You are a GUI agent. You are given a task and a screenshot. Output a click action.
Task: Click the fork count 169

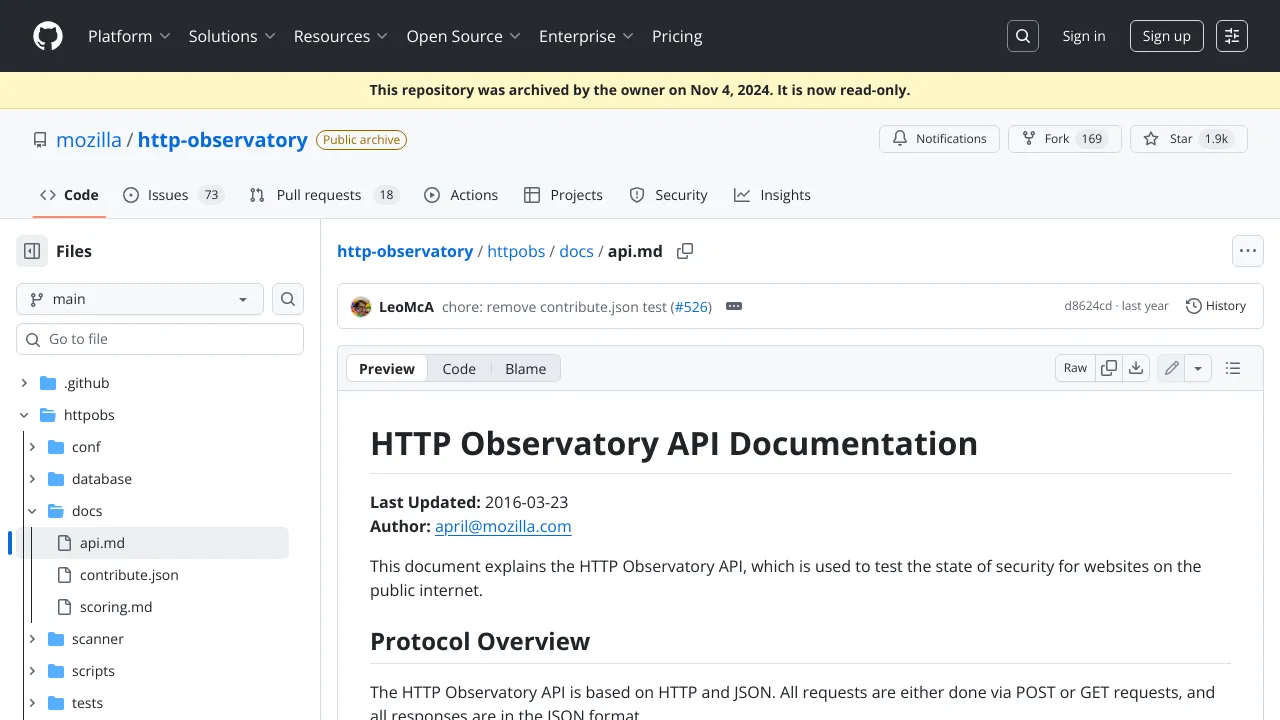tap(1092, 139)
